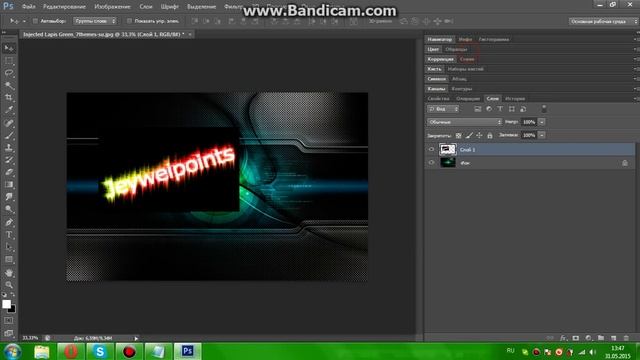Toggle layer filtering switch

tap(544, 109)
